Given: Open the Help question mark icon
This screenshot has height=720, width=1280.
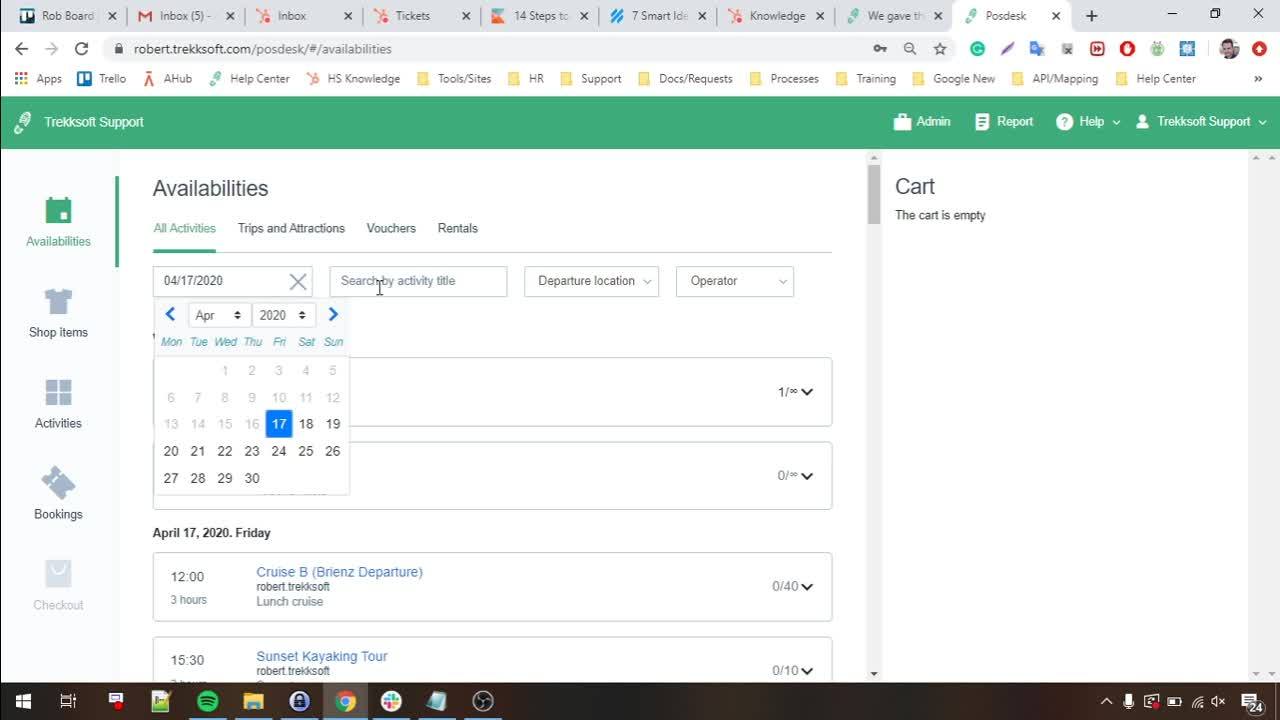Looking at the screenshot, I should [1063, 121].
